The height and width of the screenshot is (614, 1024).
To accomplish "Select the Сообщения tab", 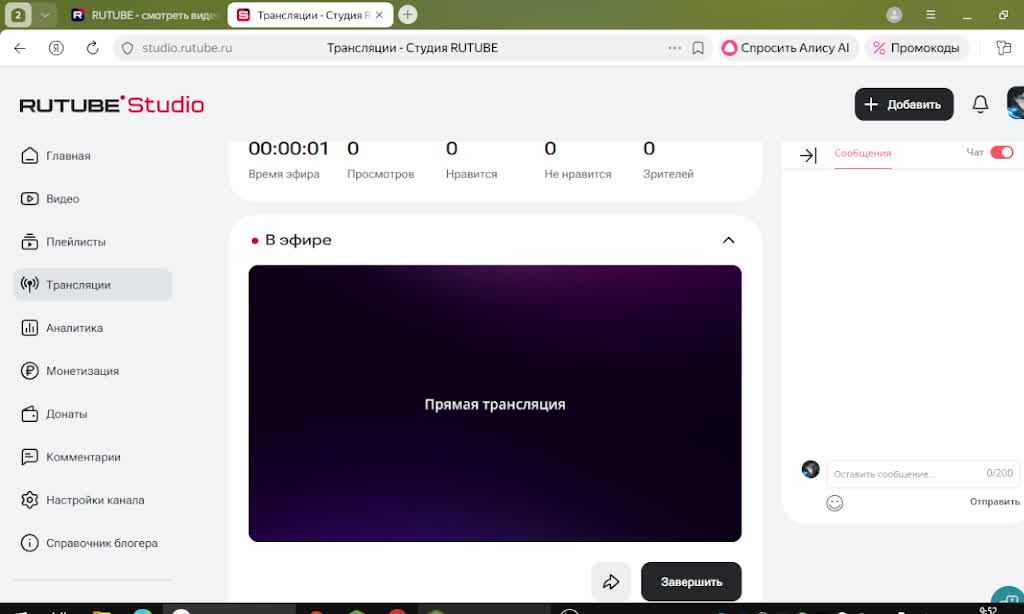I will 863,154.
